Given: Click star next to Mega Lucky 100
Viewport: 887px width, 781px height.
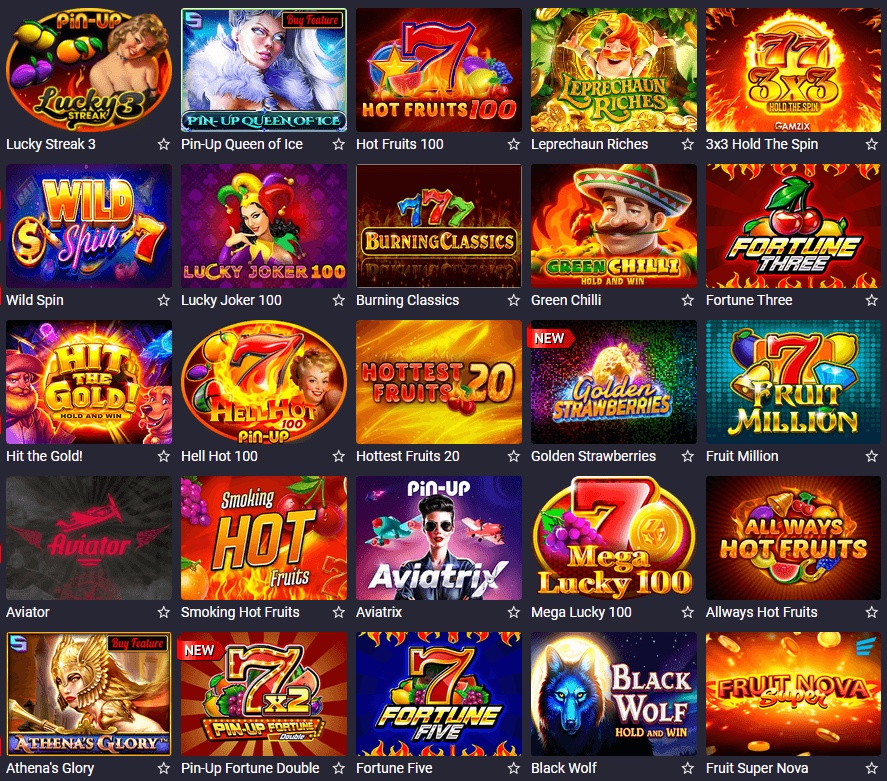Looking at the screenshot, I should [x=687, y=612].
